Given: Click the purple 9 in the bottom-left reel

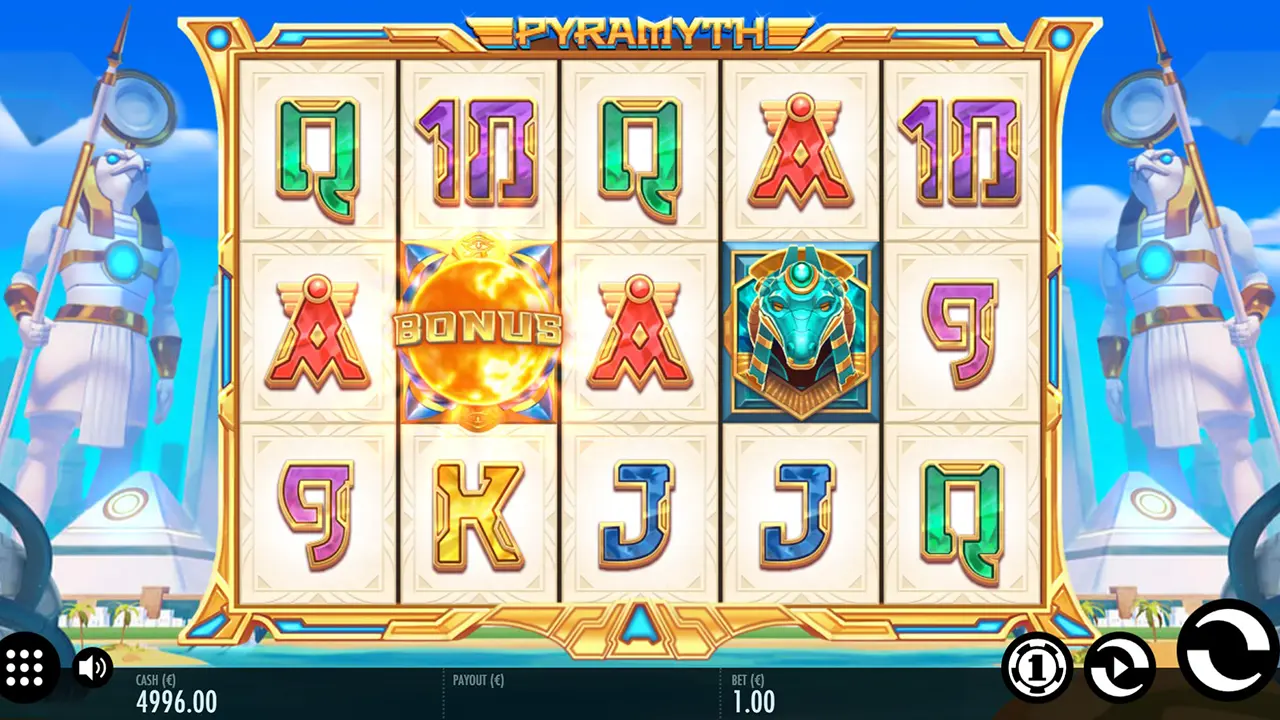Looking at the screenshot, I should [317, 514].
